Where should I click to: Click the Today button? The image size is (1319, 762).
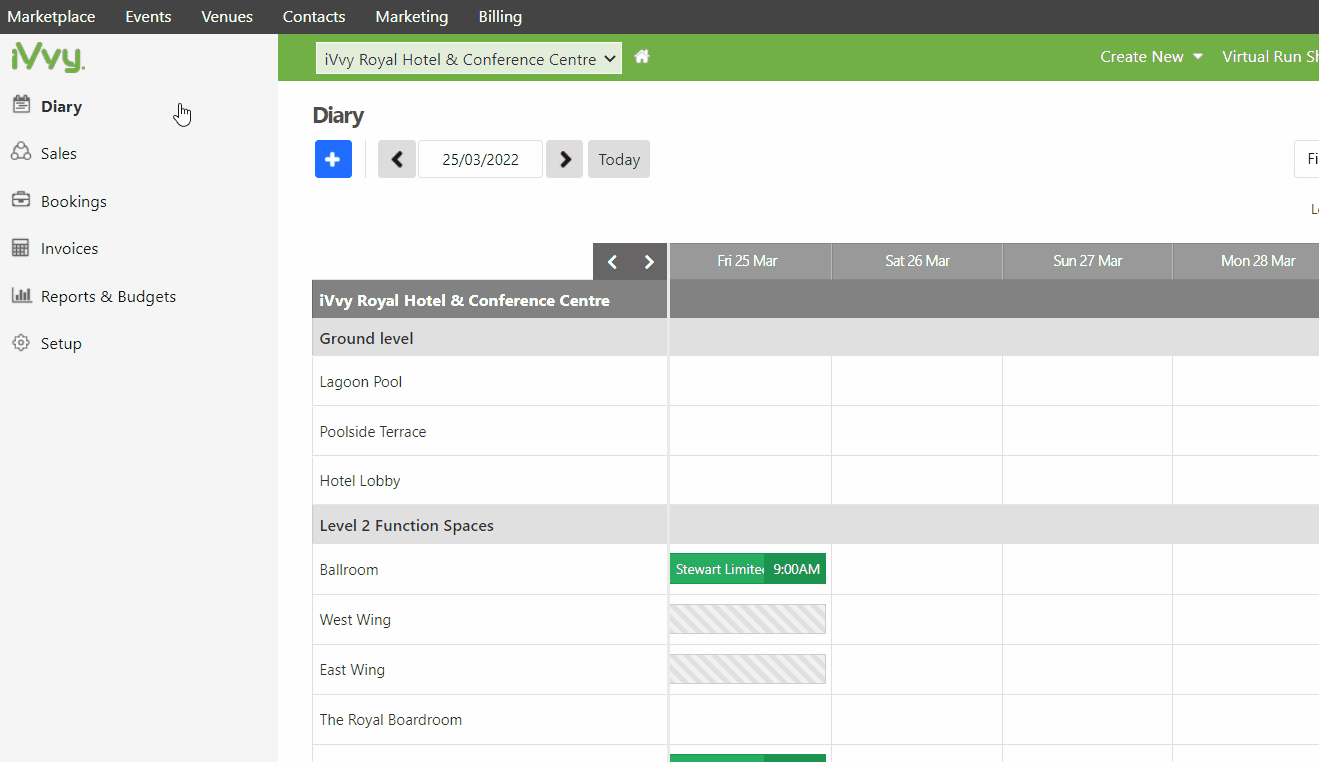619,159
